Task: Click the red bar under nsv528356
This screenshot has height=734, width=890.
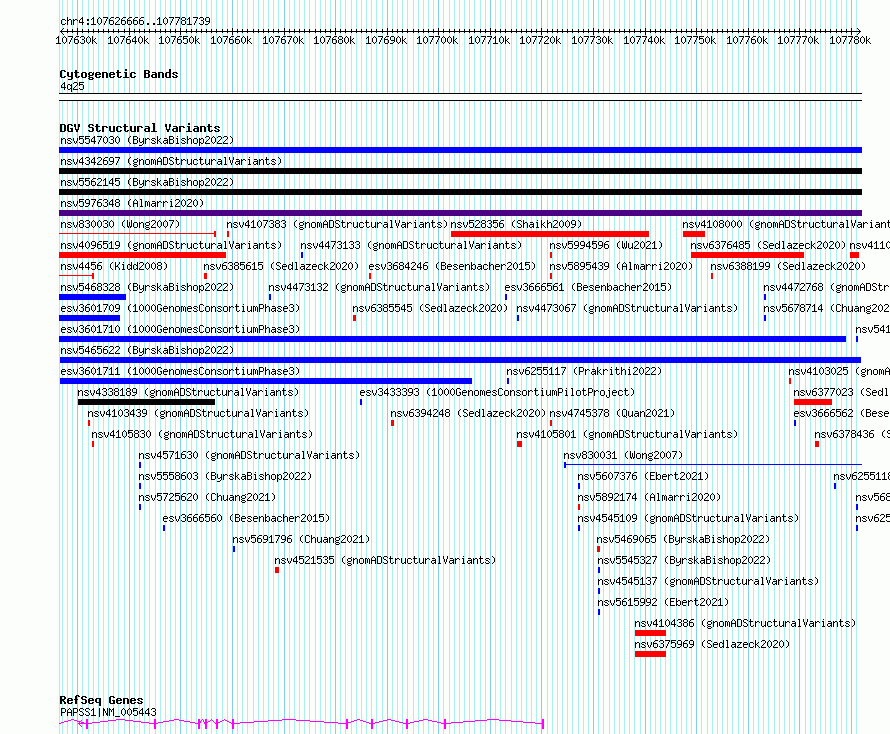Action: tap(549, 234)
